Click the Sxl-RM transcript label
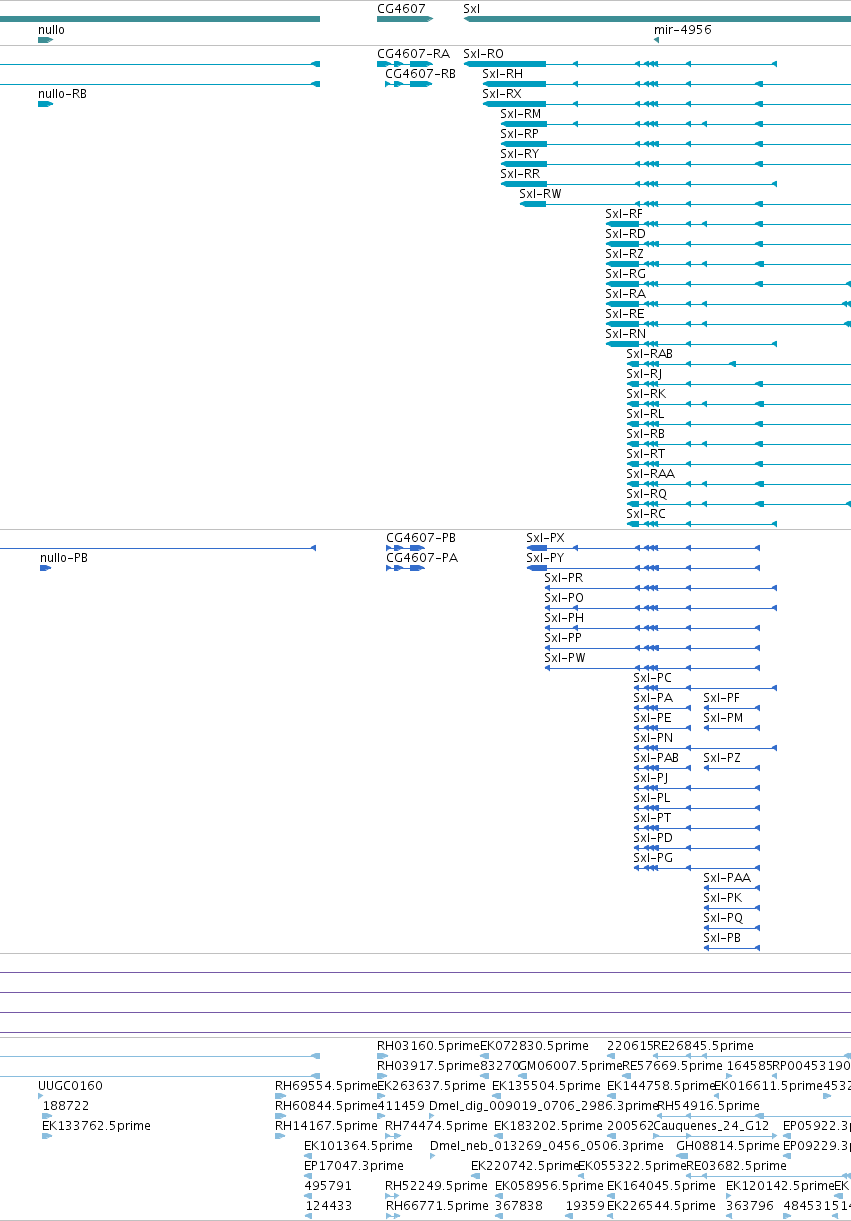 pyautogui.click(x=521, y=113)
